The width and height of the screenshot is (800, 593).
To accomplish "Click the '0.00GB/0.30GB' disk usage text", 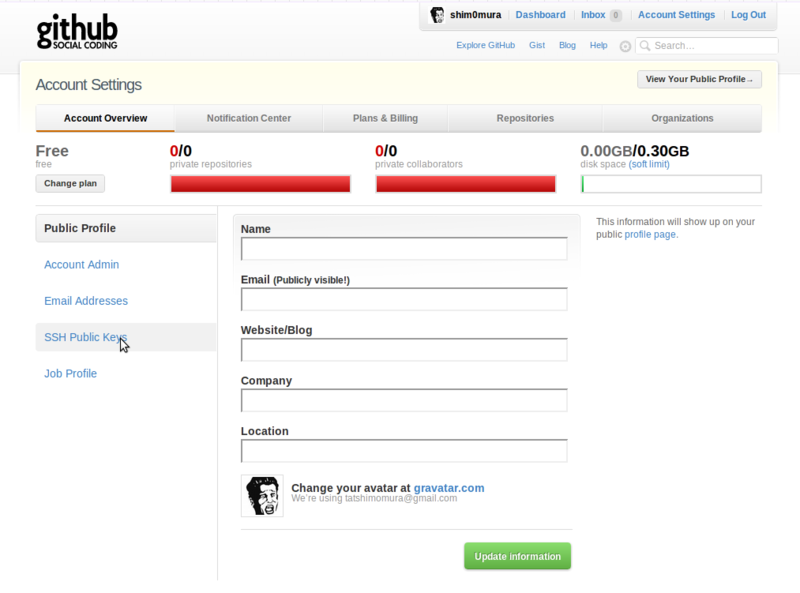I will [635, 151].
